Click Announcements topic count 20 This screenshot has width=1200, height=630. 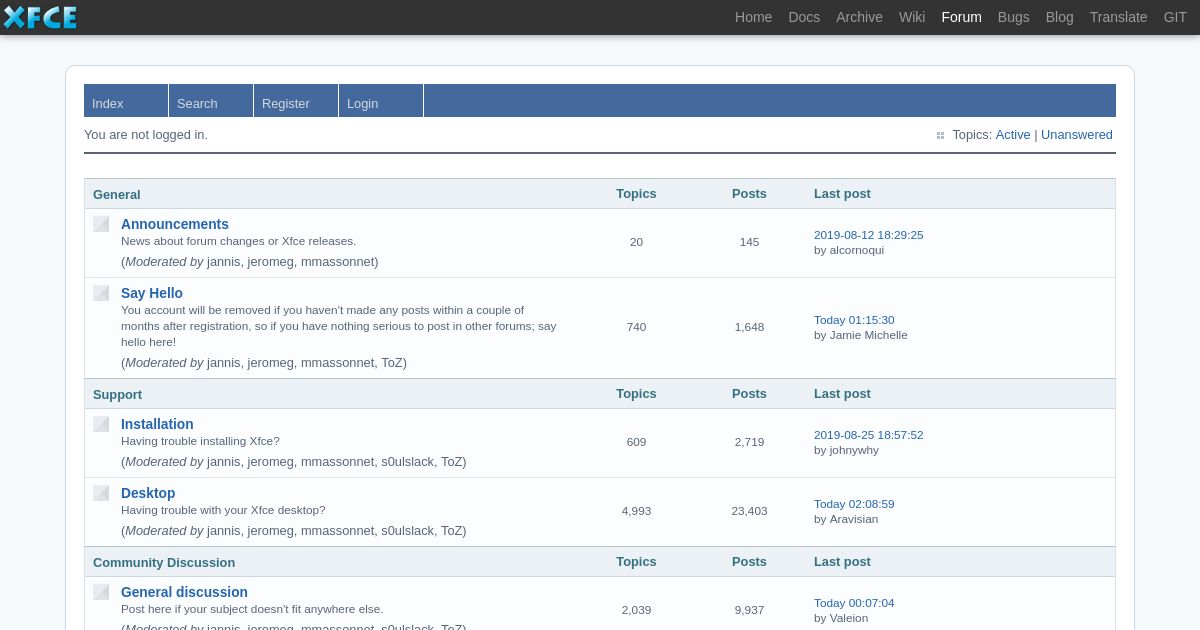[x=636, y=242]
